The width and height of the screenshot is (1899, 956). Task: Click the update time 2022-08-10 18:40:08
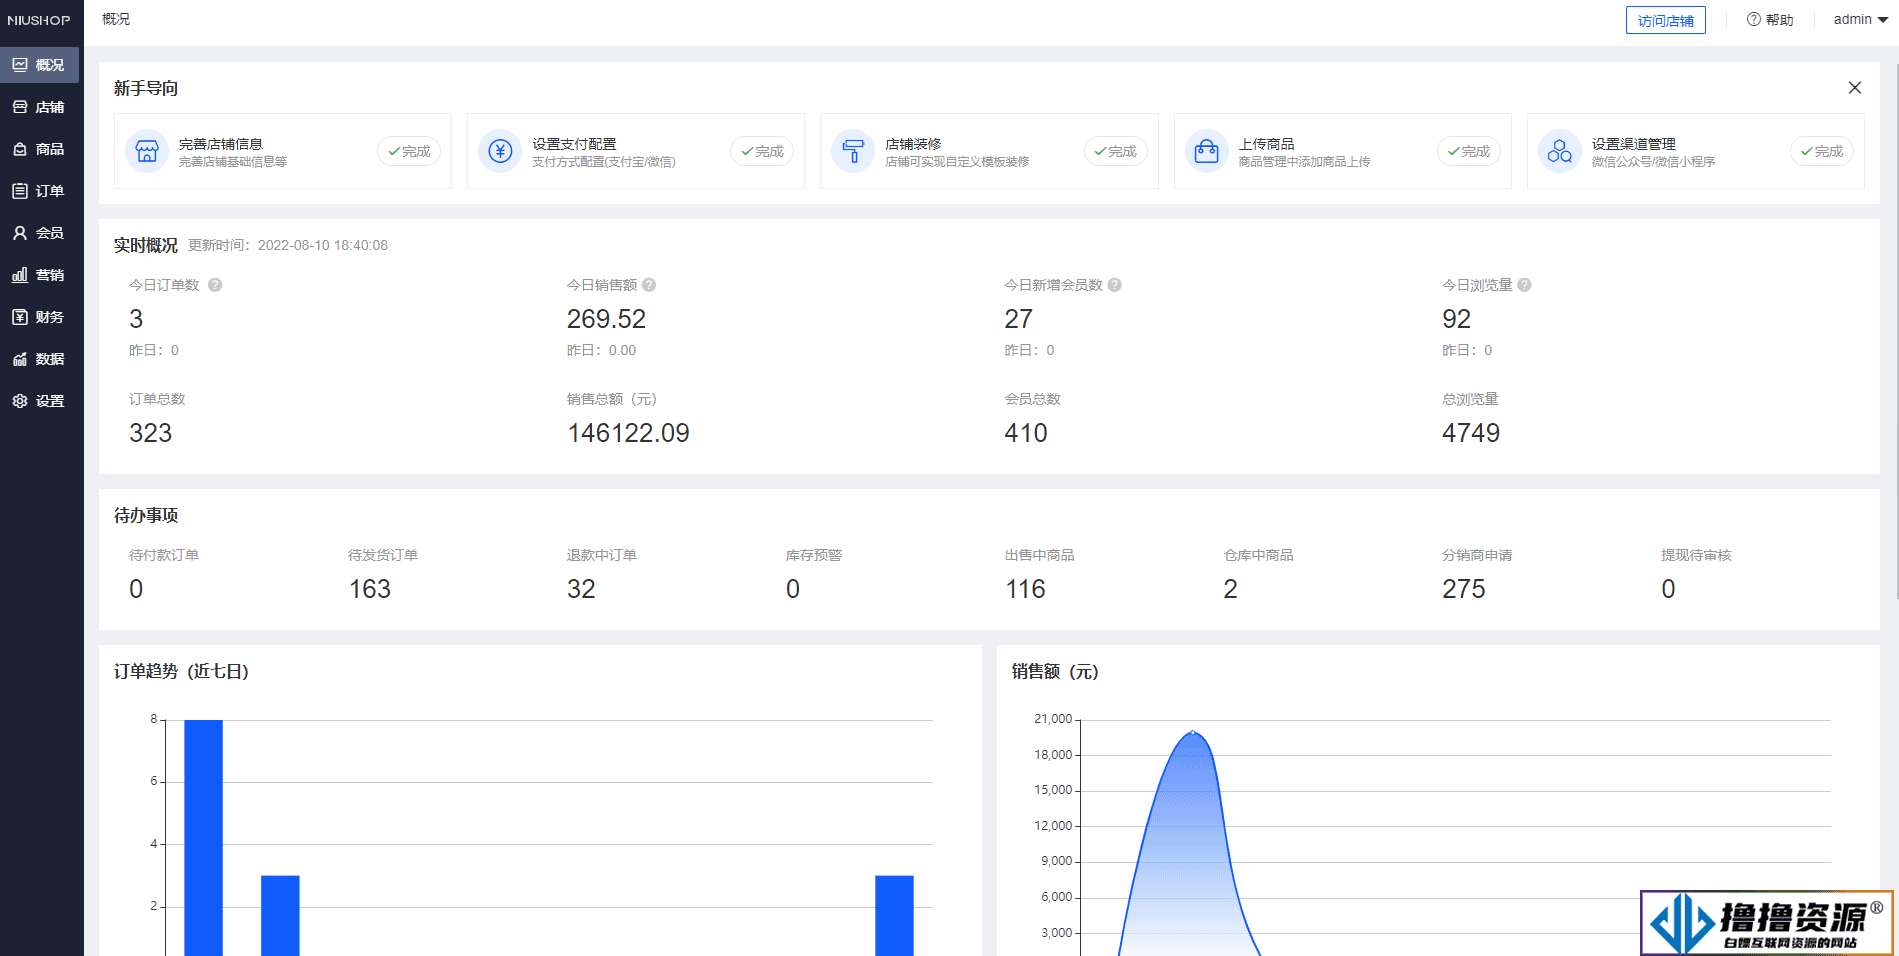[x=323, y=245]
